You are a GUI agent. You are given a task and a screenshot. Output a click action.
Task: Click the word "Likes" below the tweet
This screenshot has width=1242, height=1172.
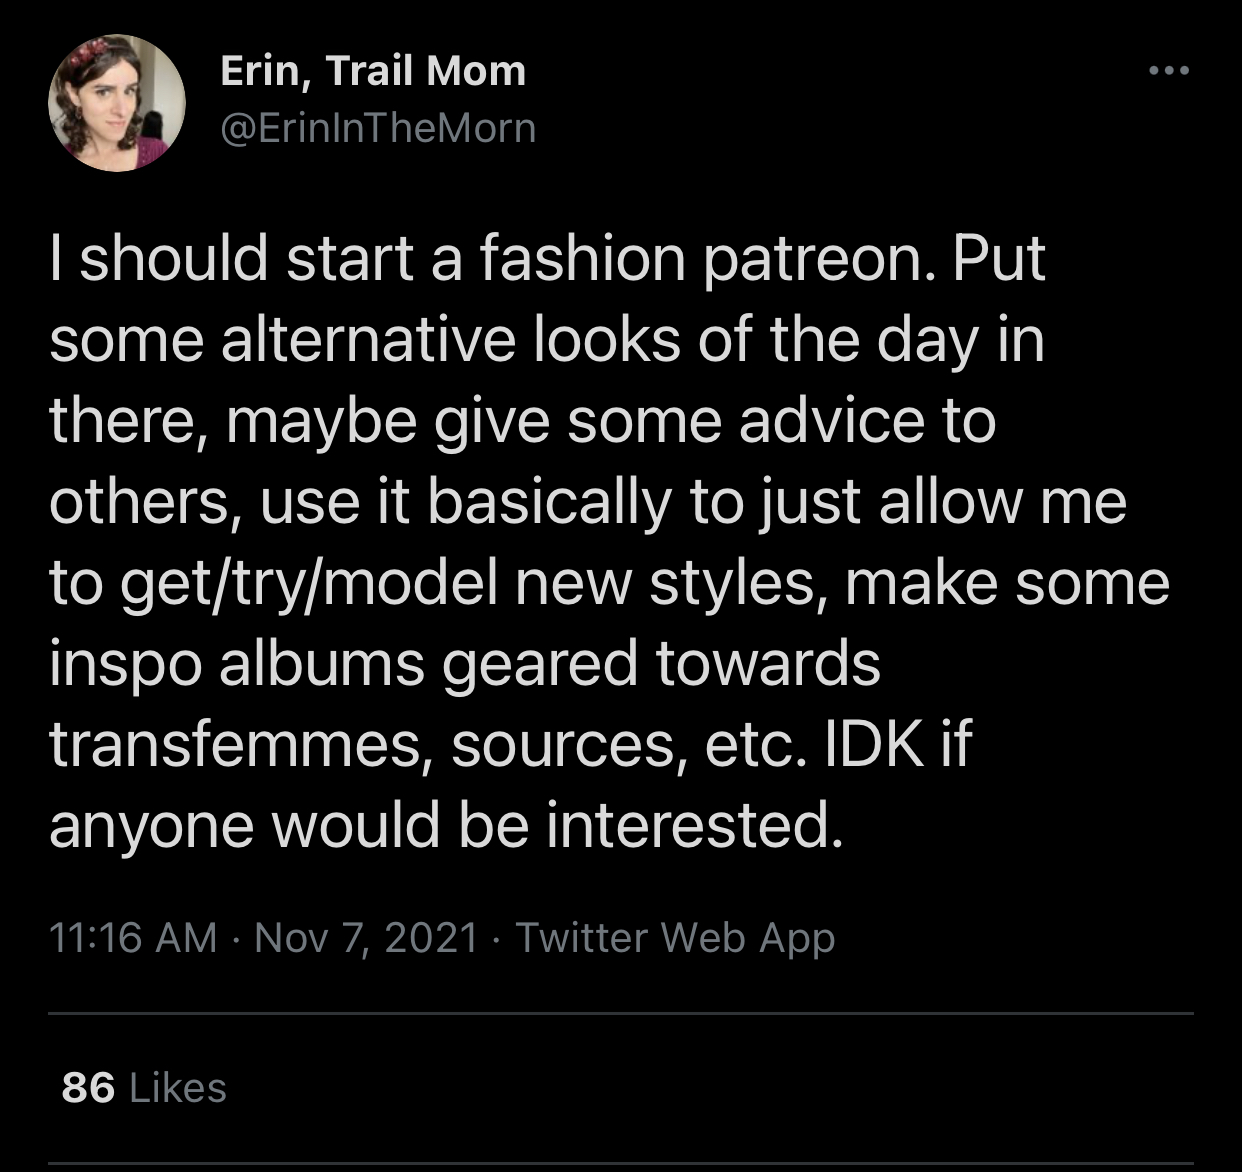pyautogui.click(x=178, y=1088)
